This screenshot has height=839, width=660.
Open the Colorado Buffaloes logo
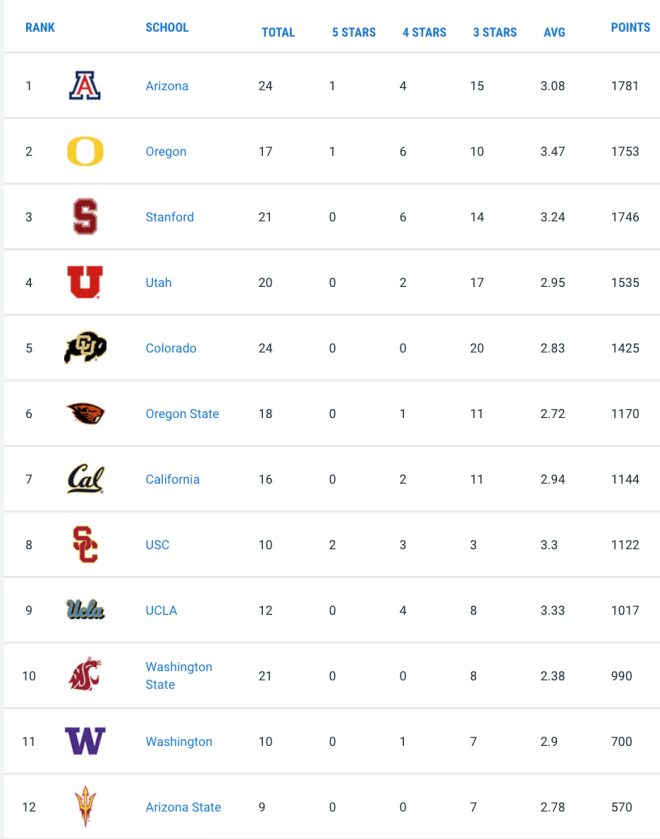click(85, 347)
